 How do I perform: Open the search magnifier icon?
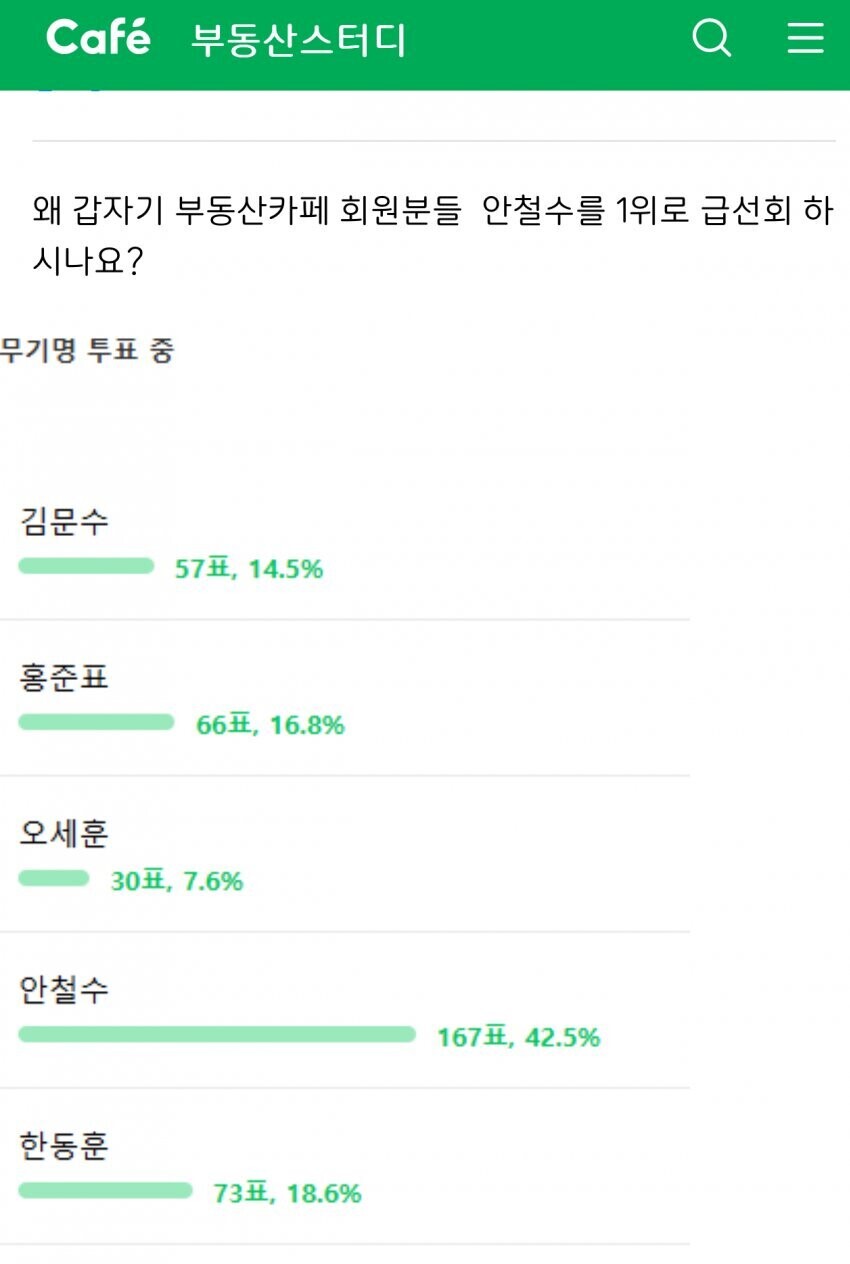pos(712,39)
